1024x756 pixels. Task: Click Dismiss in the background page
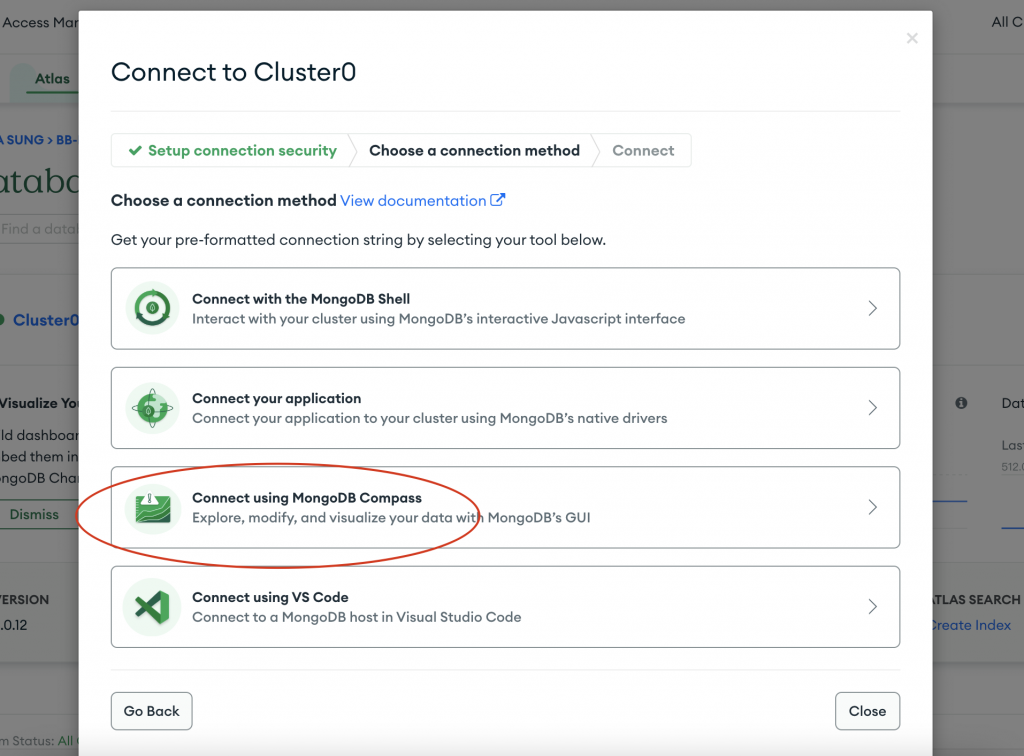pyautogui.click(x=34, y=514)
